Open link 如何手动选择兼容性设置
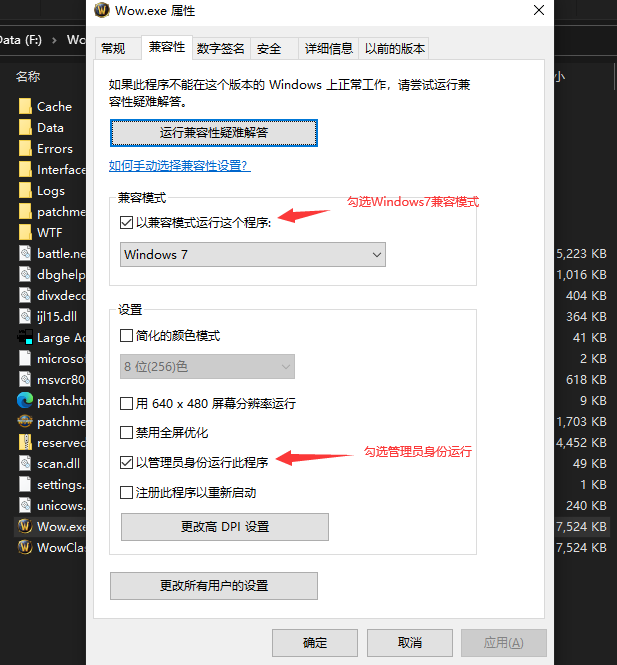617x665 pixels. tap(180, 165)
